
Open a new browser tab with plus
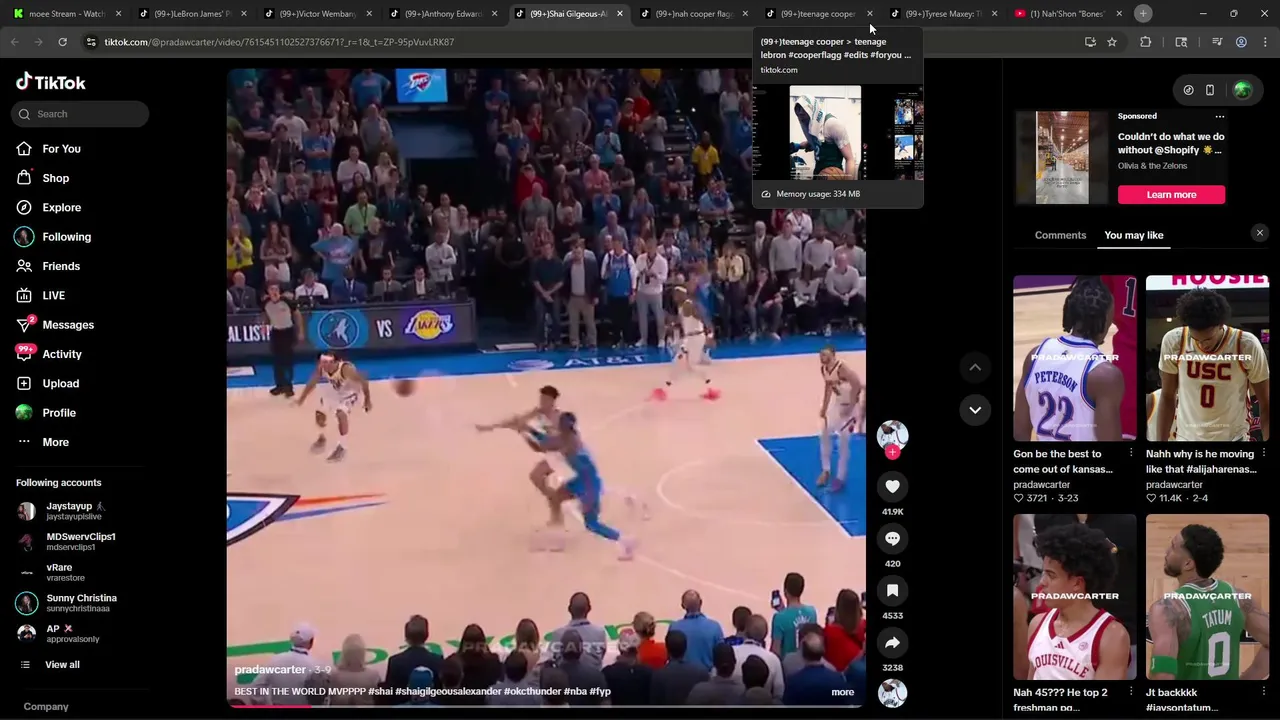pyautogui.click(x=1143, y=14)
